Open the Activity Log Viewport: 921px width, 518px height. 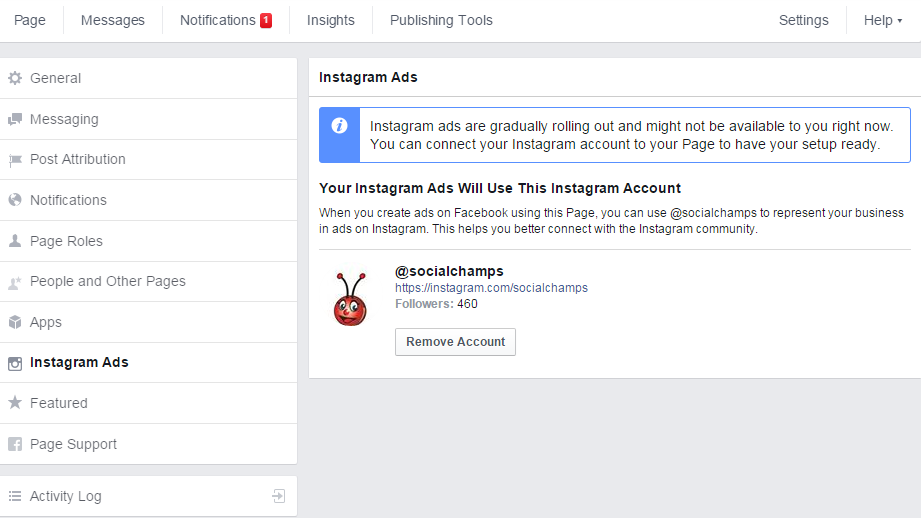click(x=149, y=496)
